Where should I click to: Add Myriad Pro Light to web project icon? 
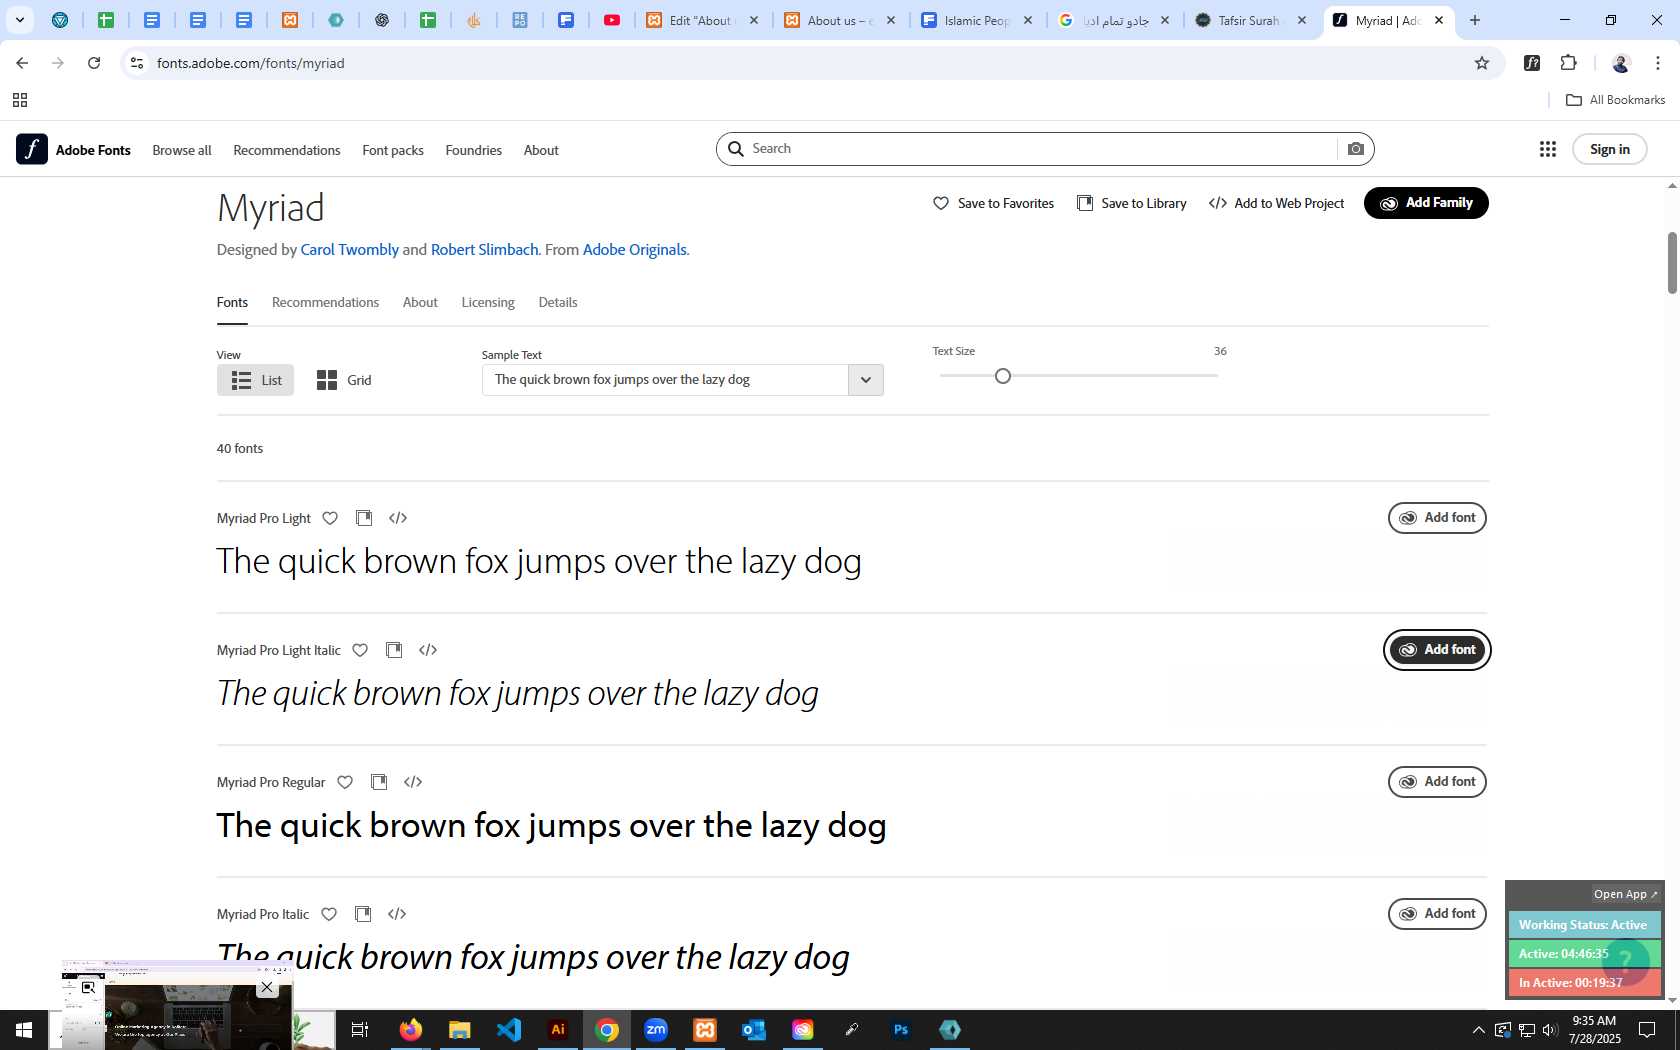(x=398, y=518)
